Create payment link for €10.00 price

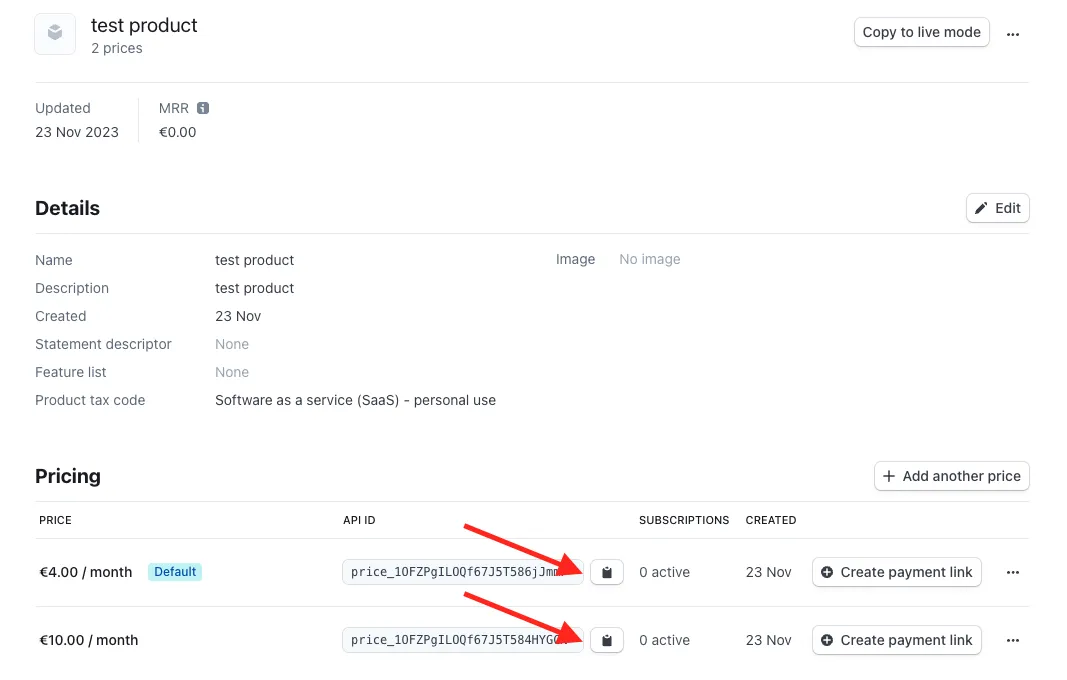click(x=896, y=640)
